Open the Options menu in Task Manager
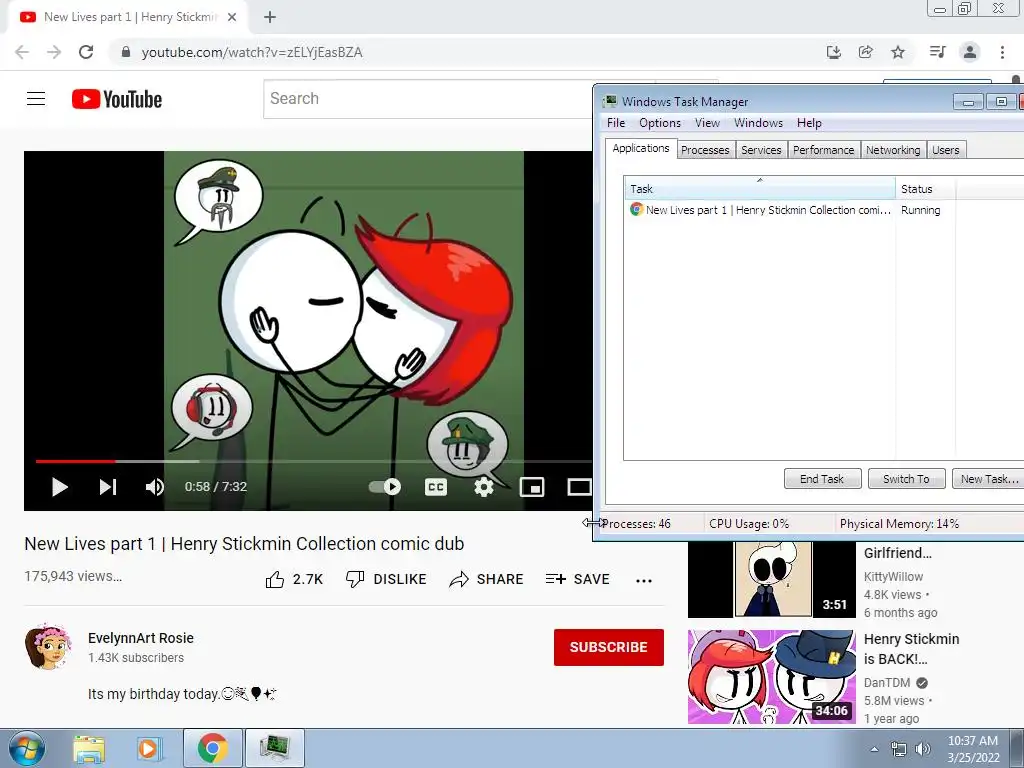 pyautogui.click(x=660, y=123)
